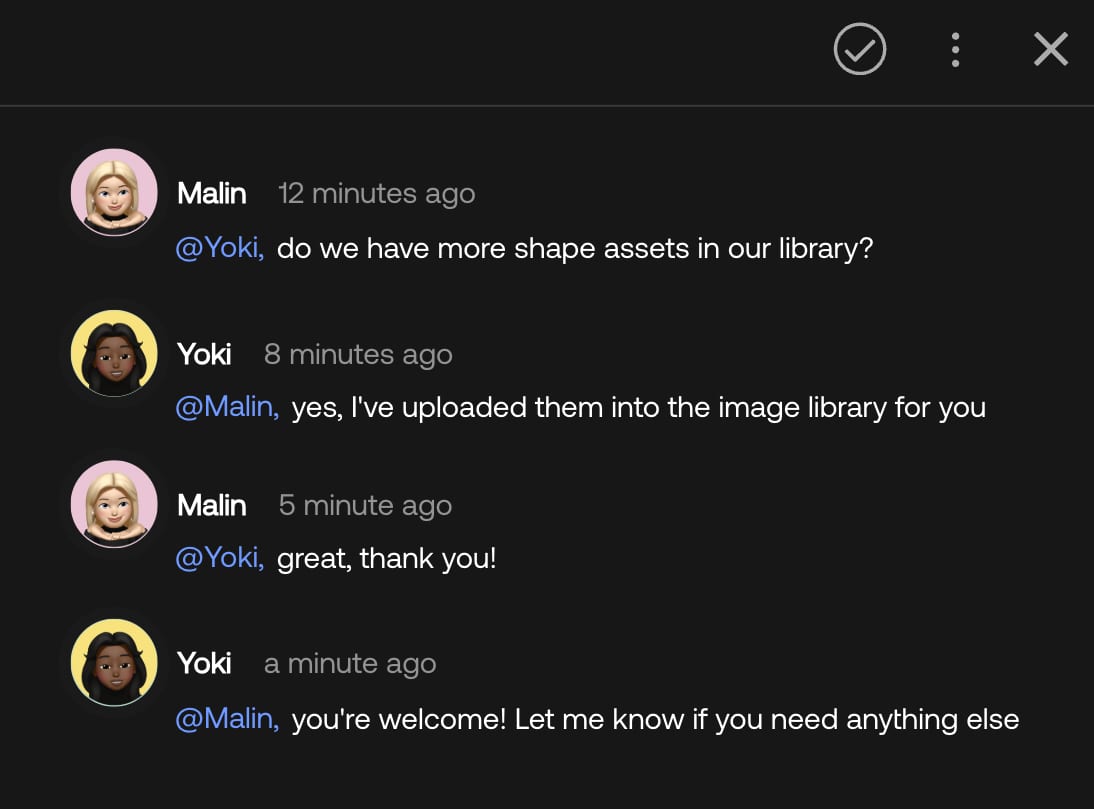Click the name Yoki on the latest comment
The width and height of the screenshot is (1094, 809).
(x=204, y=663)
